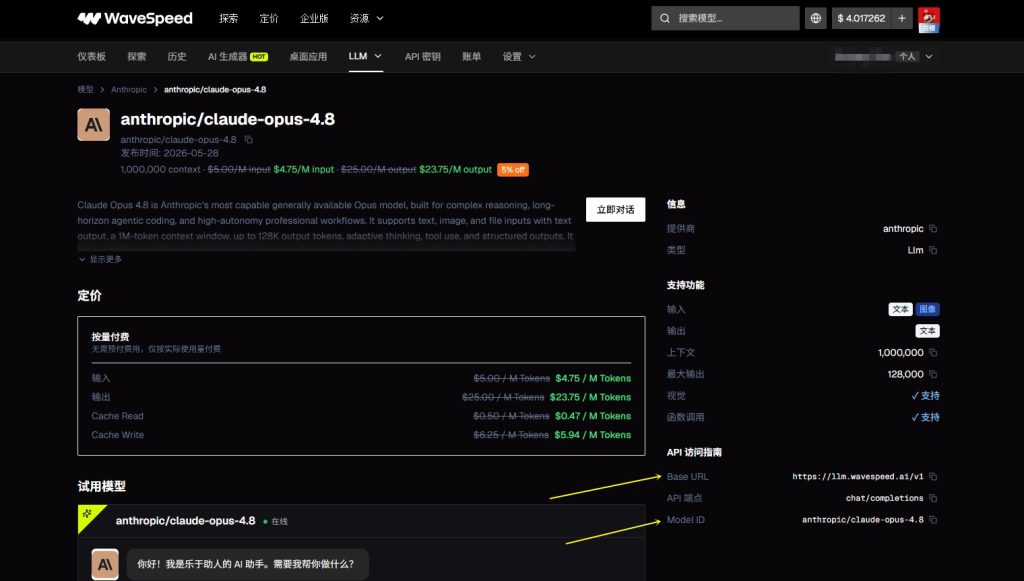
Task: Copy the API endpoint chat/completions
Action: [933, 498]
